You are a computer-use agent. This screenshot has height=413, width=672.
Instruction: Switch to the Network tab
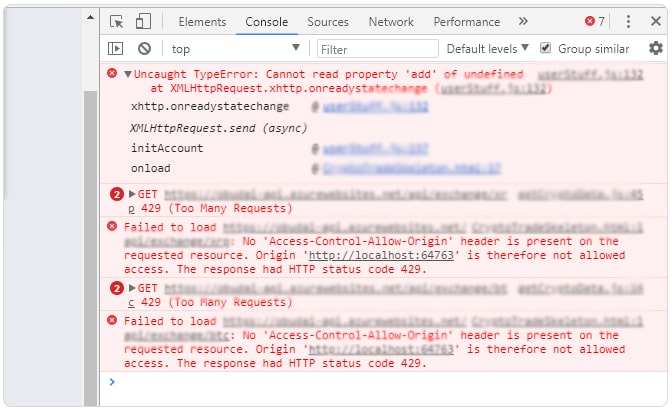(x=391, y=22)
